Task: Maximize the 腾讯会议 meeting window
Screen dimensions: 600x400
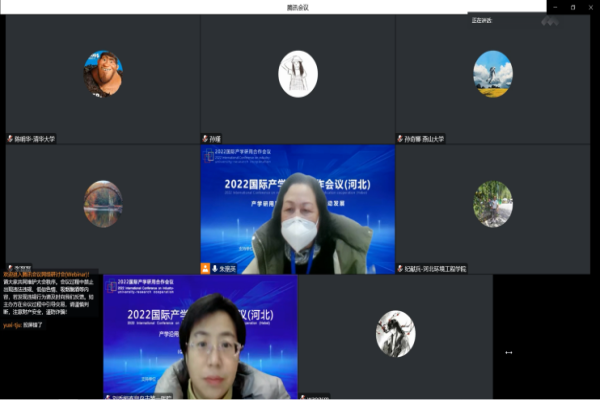Action: [x=572, y=6]
